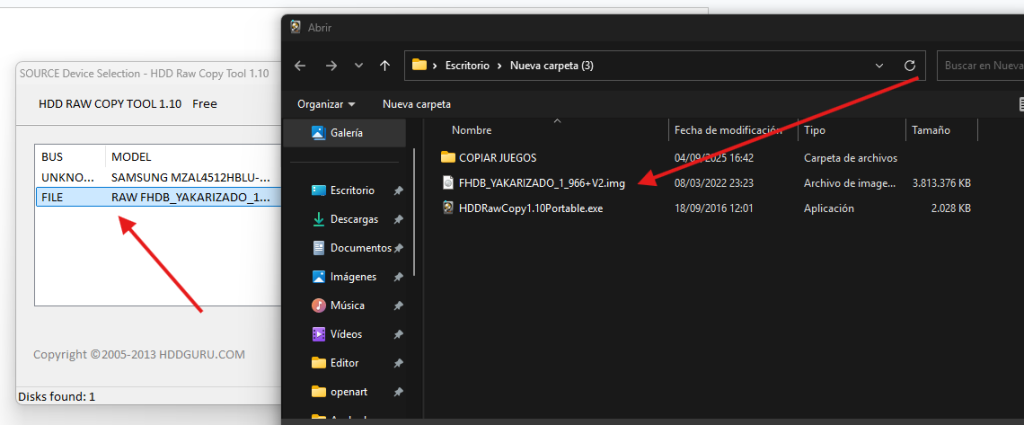Image resolution: width=1024 pixels, height=425 pixels.
Task: Open the COPIAR JUEGOS folder
Action: point(497,157)
